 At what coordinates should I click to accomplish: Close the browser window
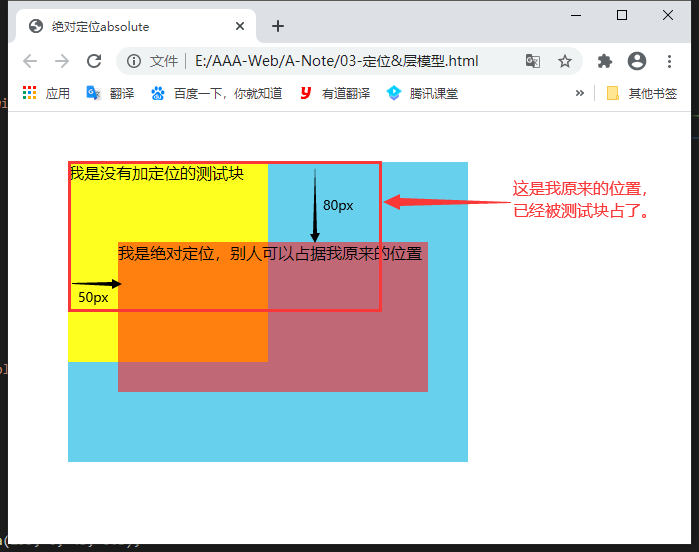coord(668,15)
